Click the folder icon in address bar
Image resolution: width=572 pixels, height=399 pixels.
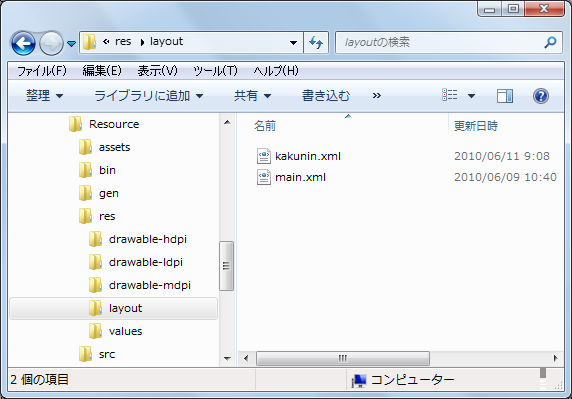[89, 42]
